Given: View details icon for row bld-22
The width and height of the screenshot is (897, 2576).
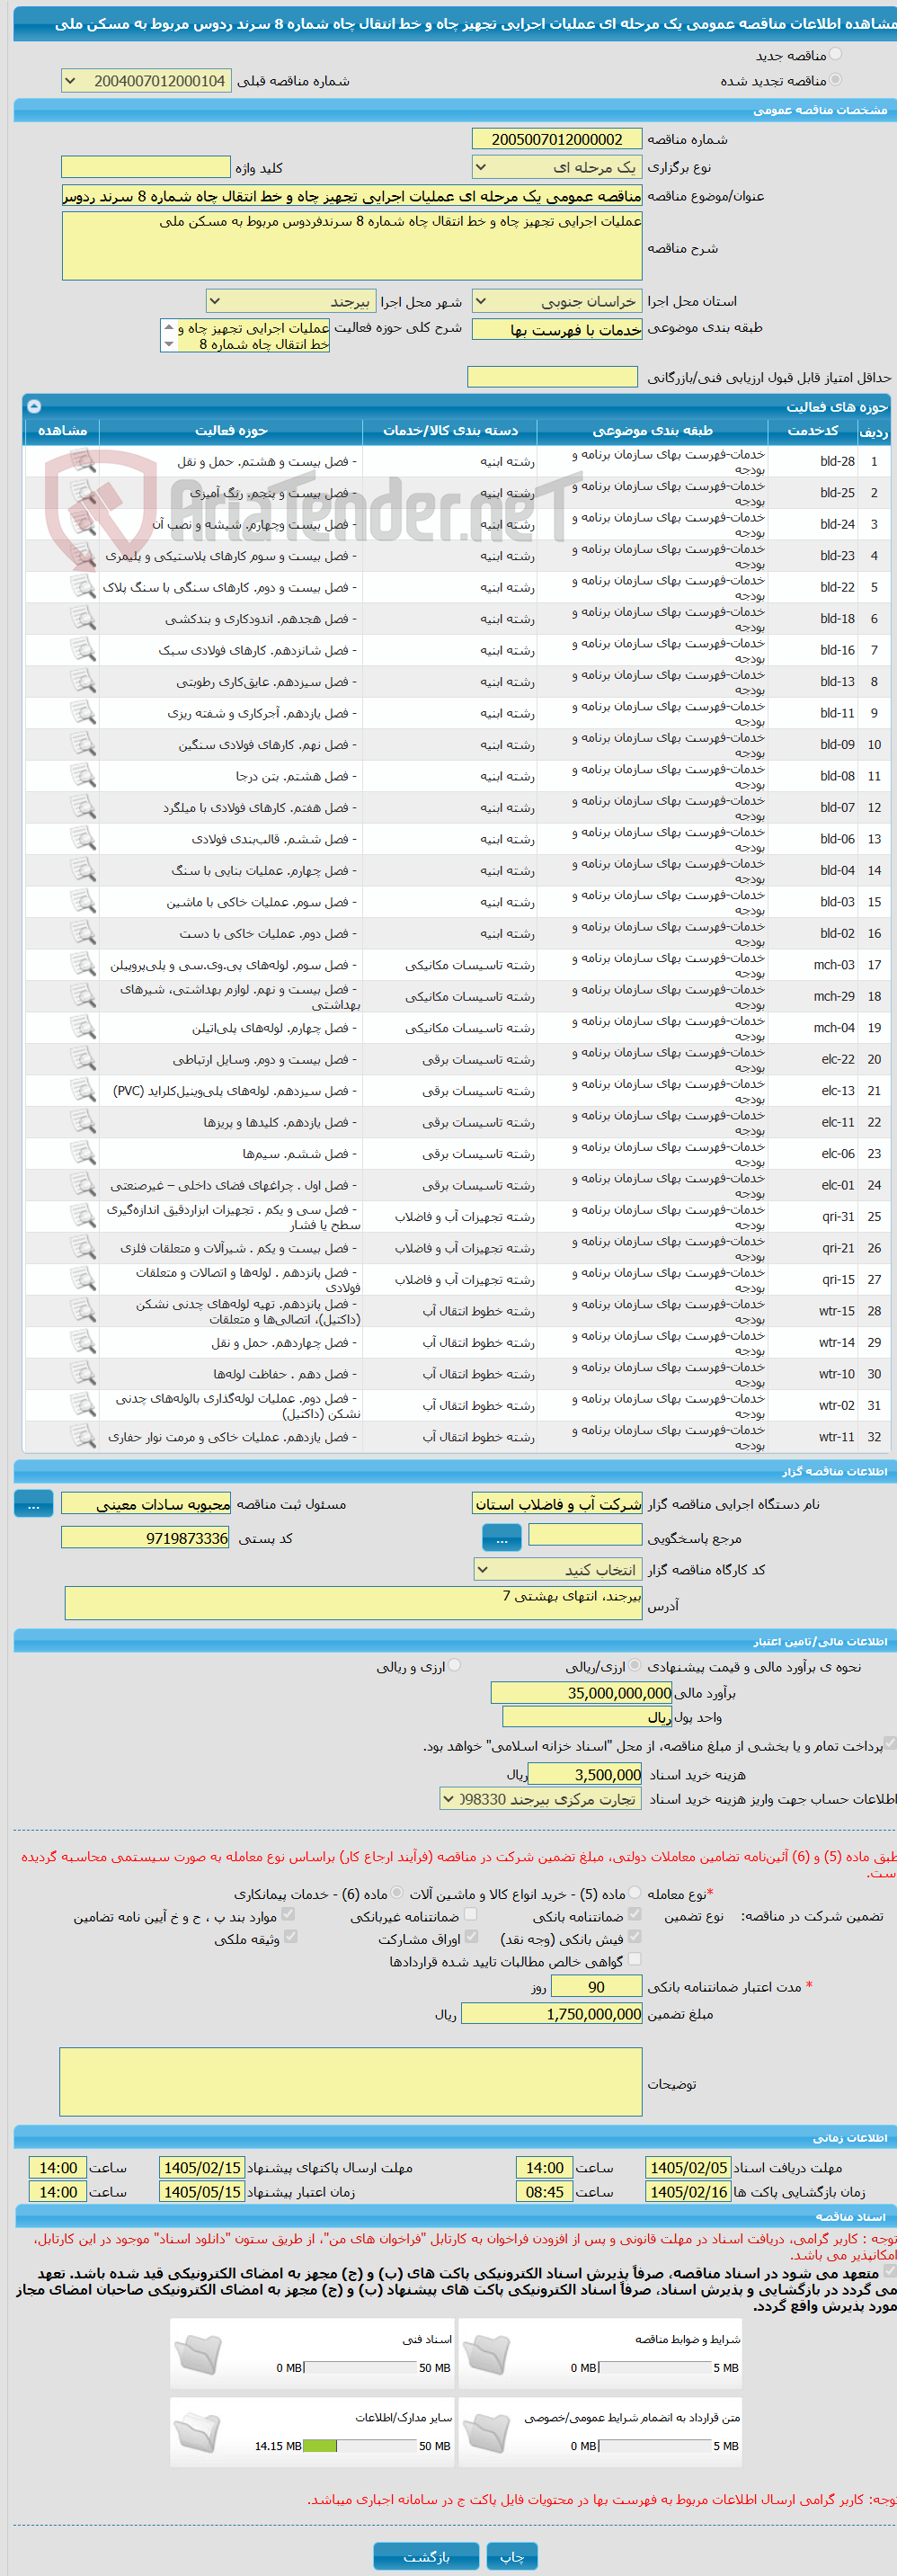Looking at the screenshot, I should point(83,587).
